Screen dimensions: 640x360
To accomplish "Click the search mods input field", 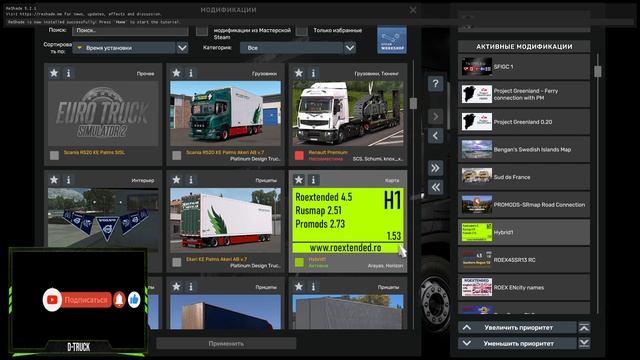I will (x=131, y=31).
